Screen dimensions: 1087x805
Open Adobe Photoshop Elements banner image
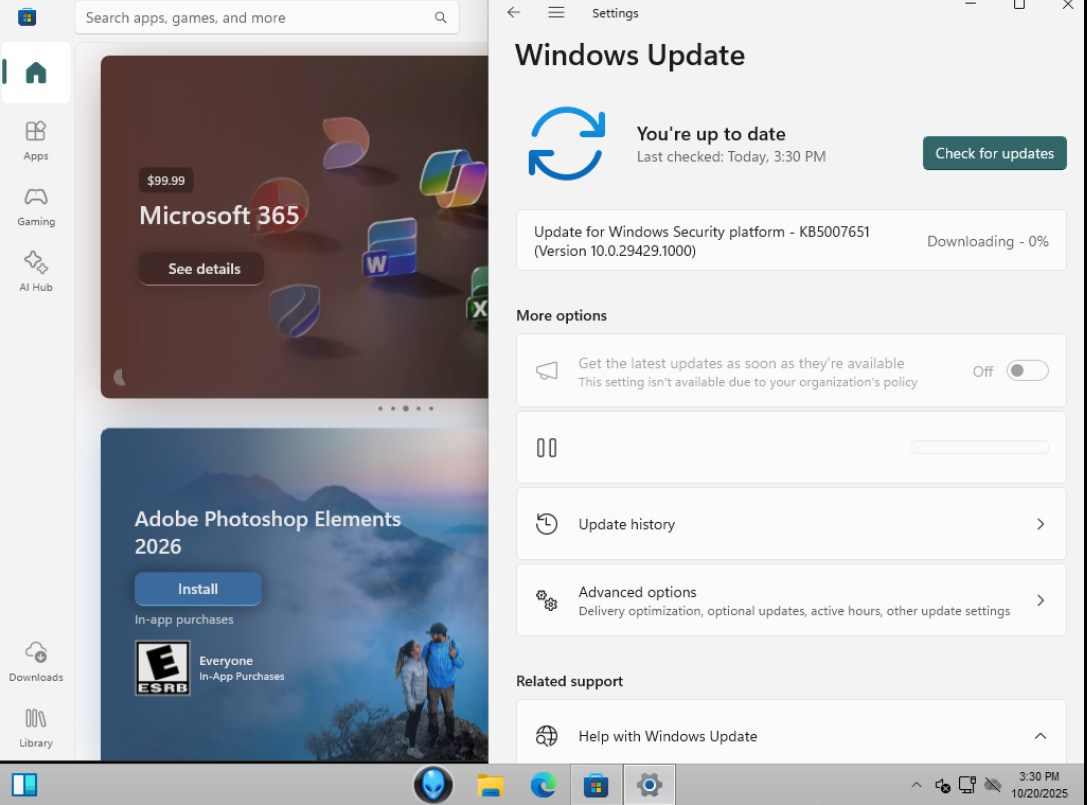tap(295, 594)
